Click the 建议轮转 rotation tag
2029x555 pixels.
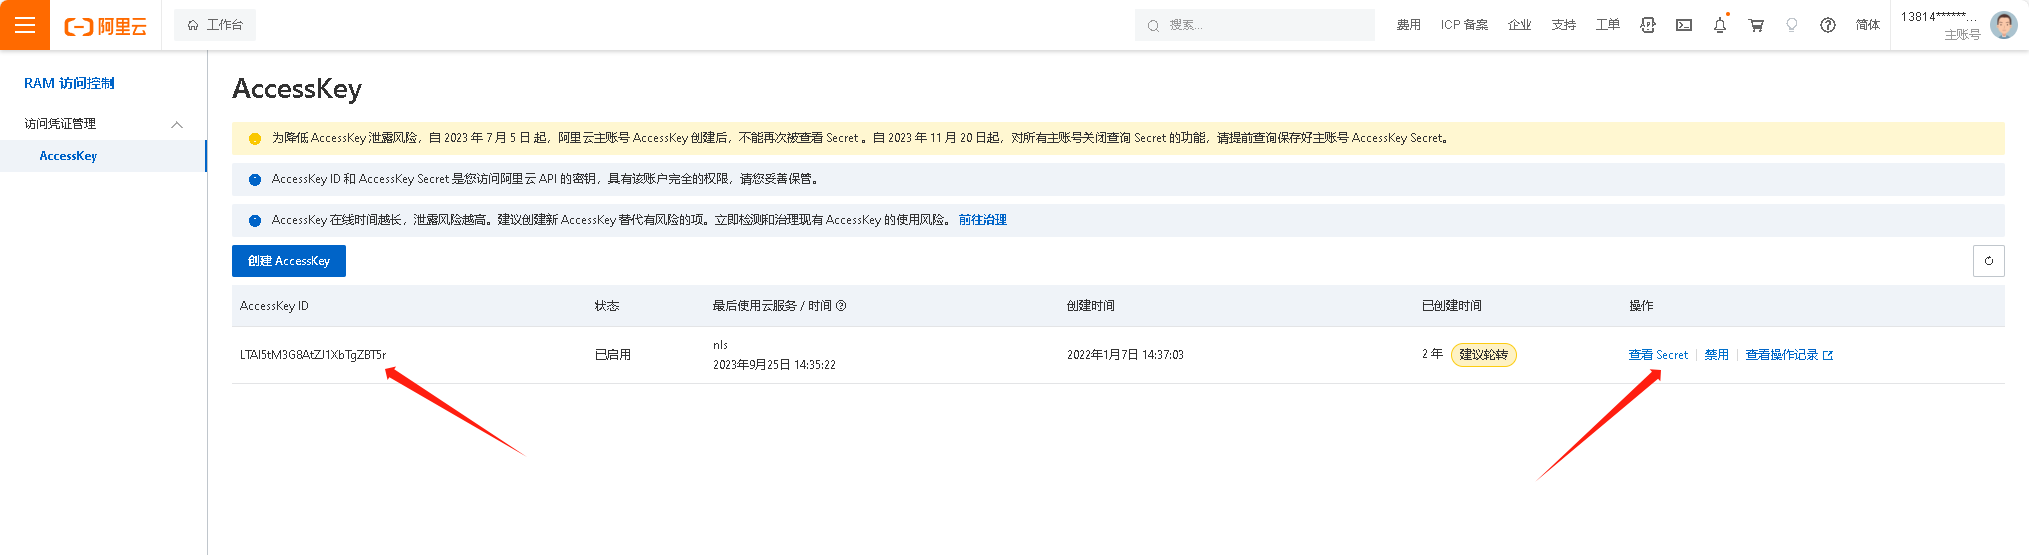tap(1484, 355)
